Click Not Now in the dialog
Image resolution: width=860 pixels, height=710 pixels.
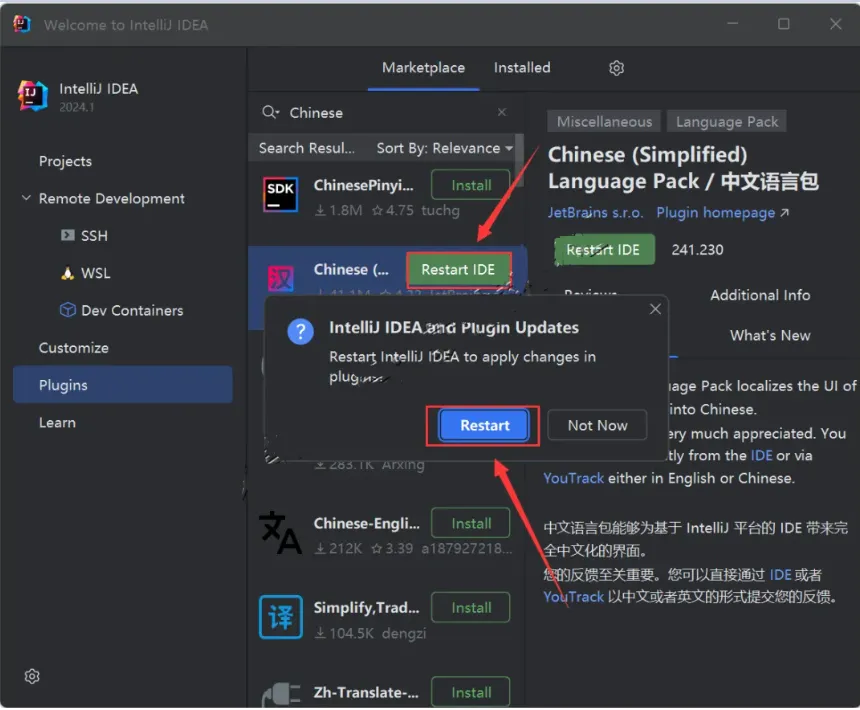tap(597, 425)
